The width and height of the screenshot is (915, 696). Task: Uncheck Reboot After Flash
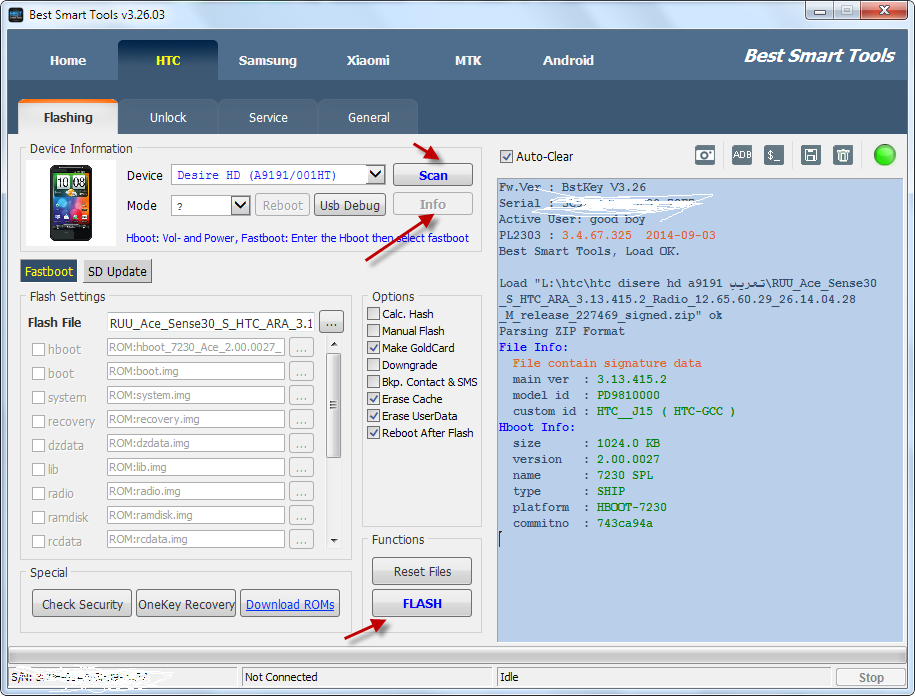click(373, 433)
